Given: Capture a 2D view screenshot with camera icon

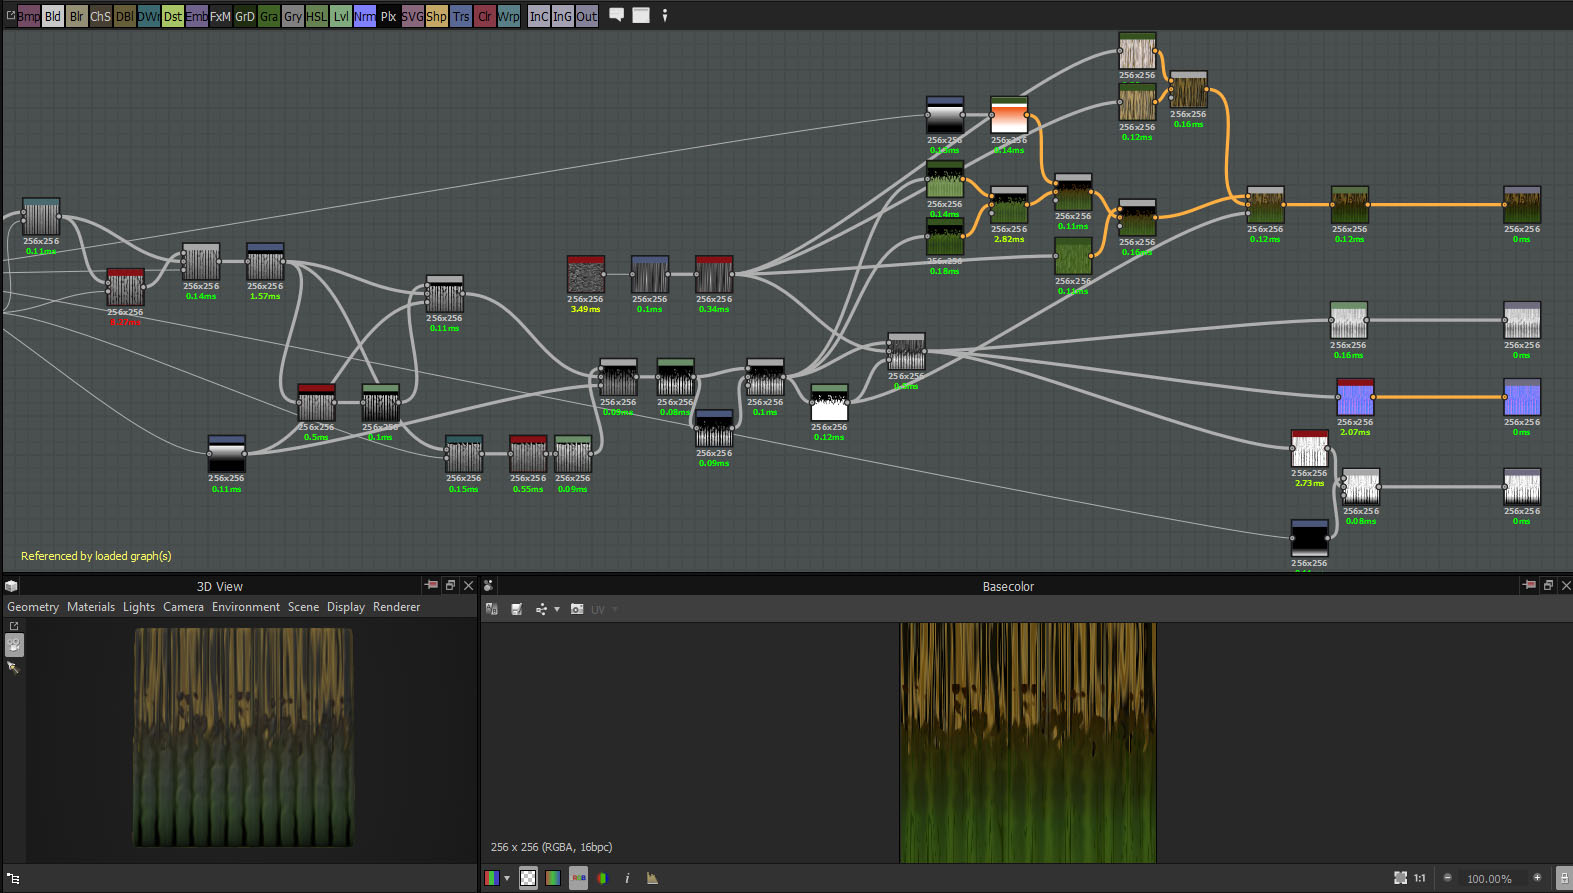Looking at the screenshot, I should (x=577, y=609).
